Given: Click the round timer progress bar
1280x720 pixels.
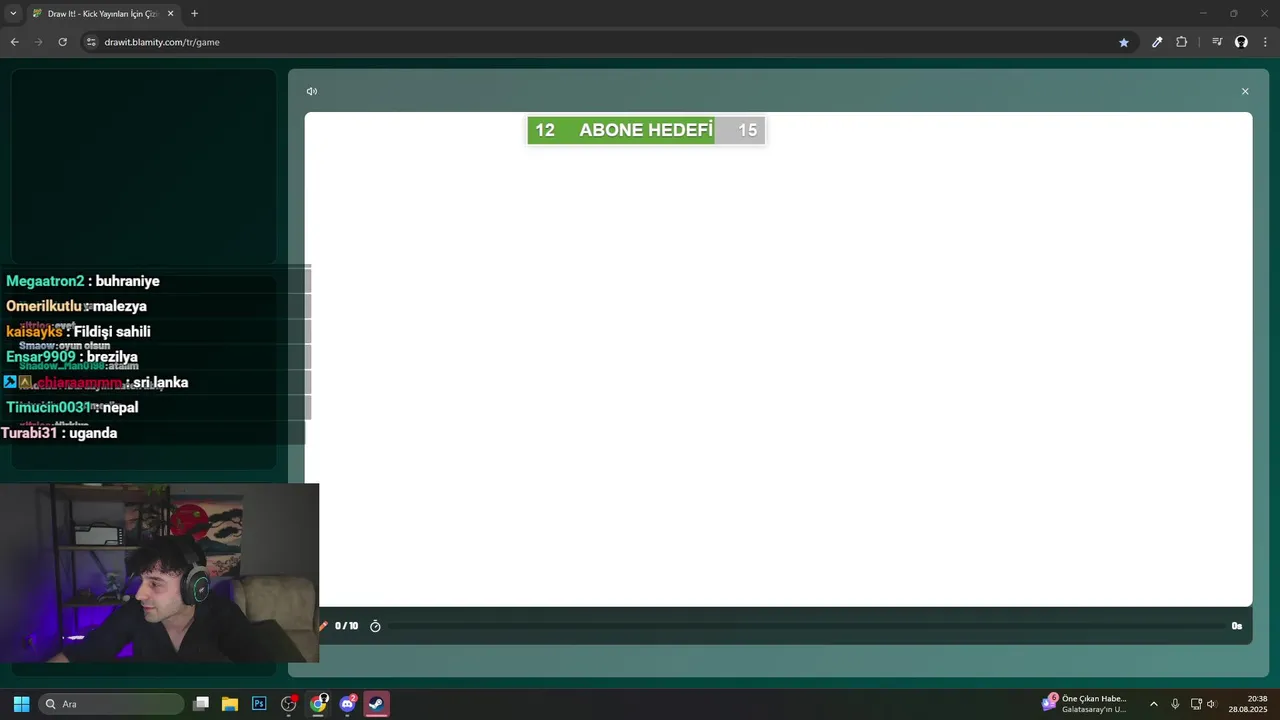Looking at the screenshot, I should (805, 626).
